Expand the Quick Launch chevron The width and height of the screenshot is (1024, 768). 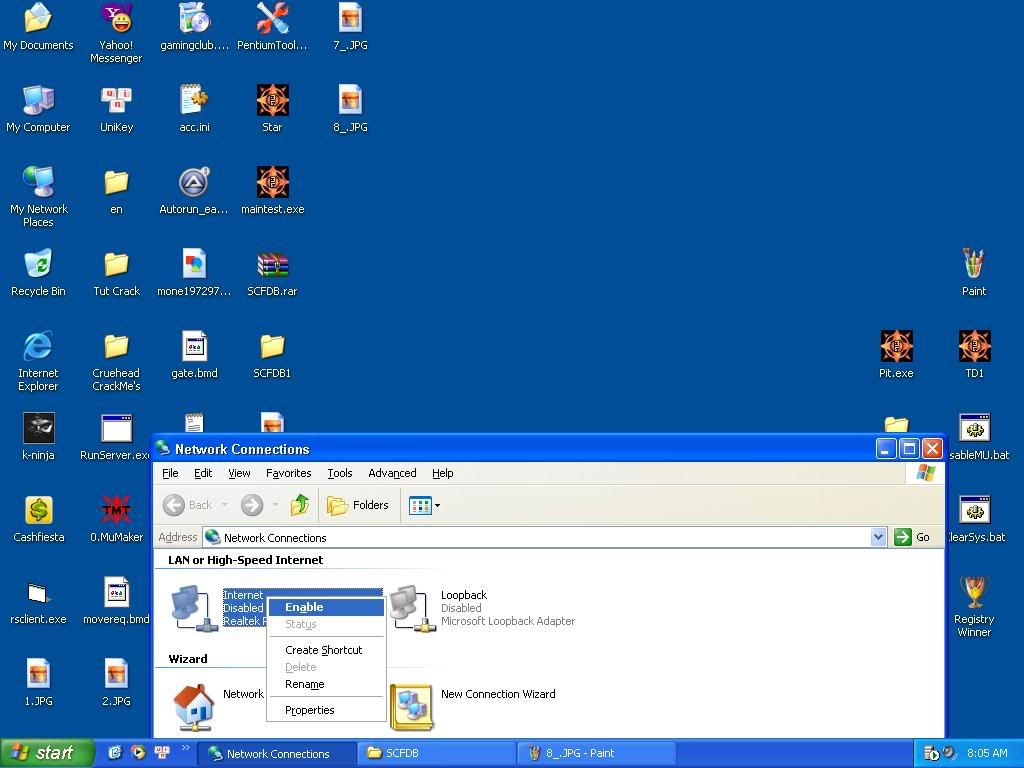(x=186, y=748)
